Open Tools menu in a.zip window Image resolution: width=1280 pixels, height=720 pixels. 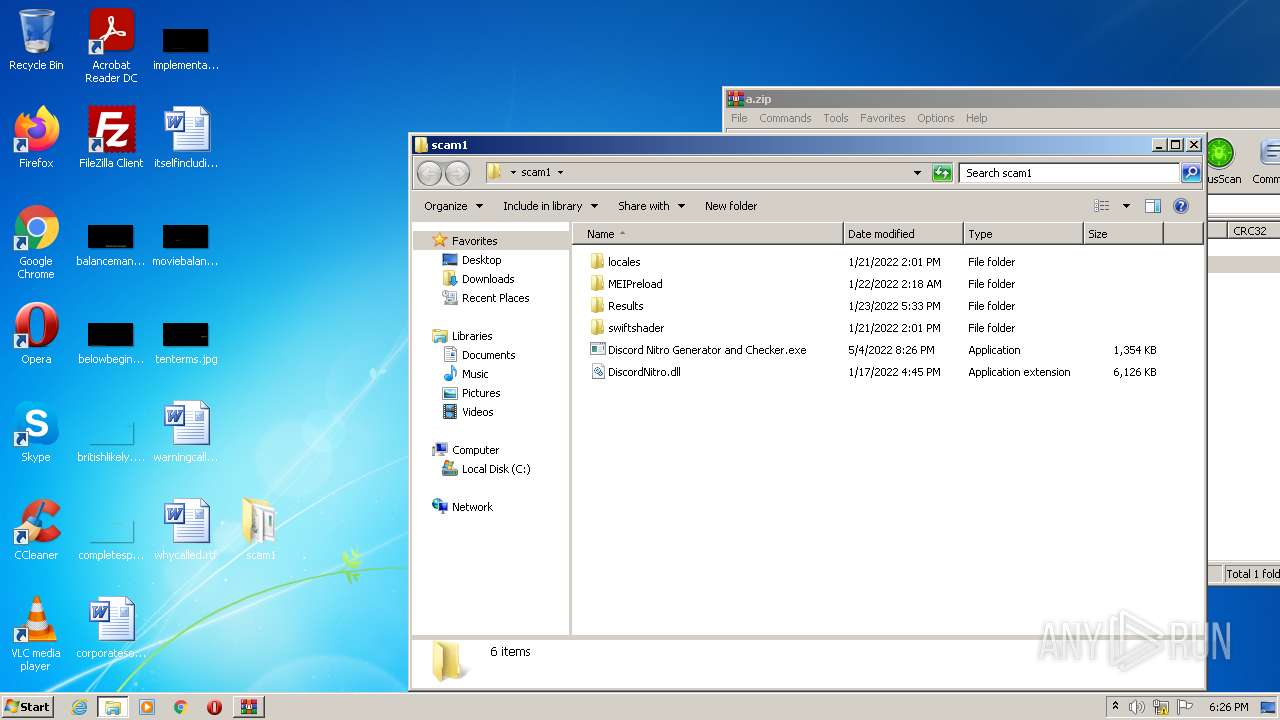(x=836, y=118)
